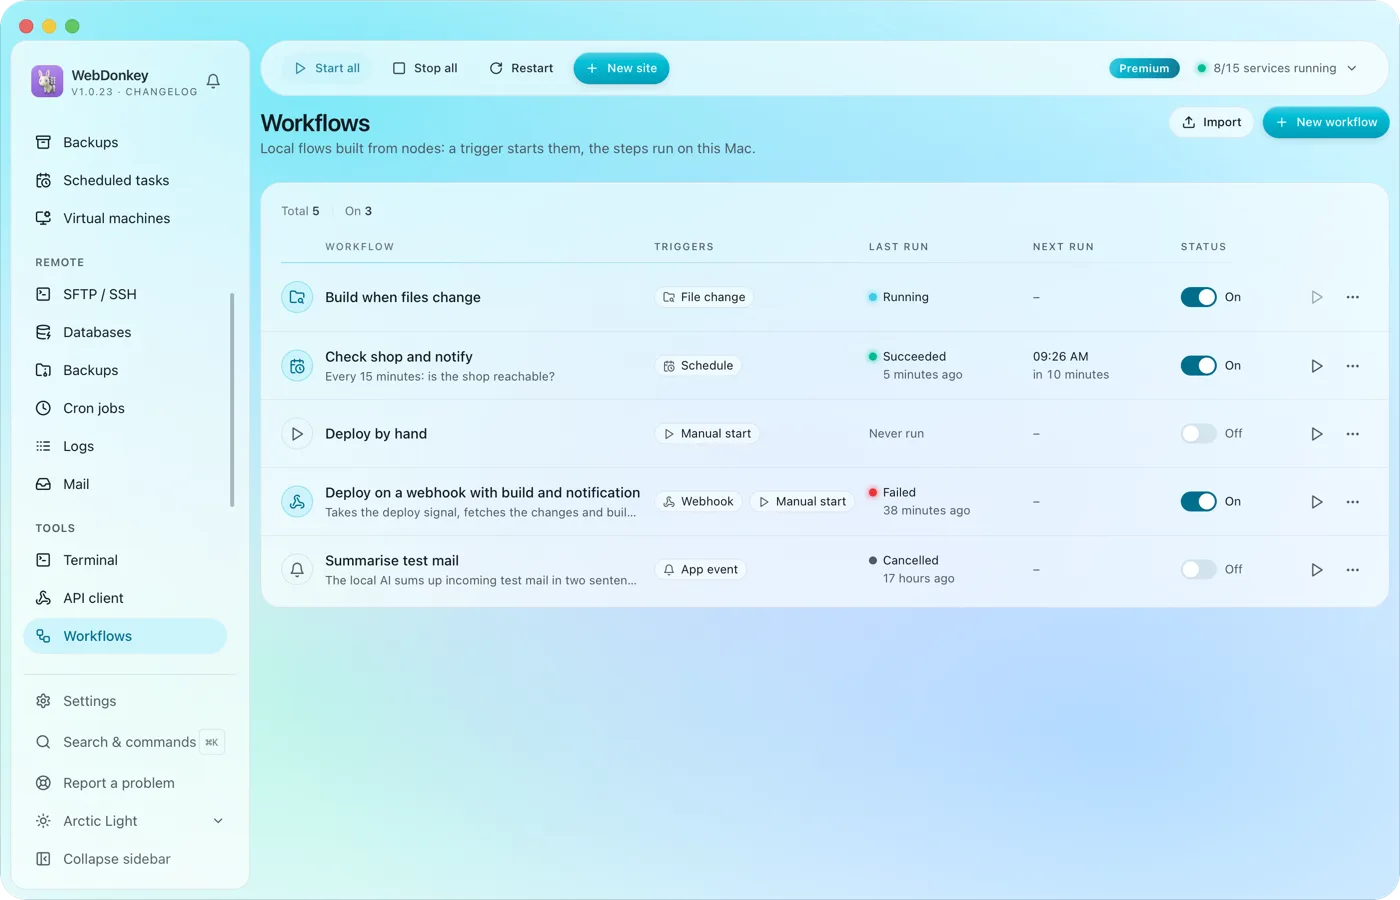
Task: Click the New workflow button
Action: pyautogui.click(x=1326, y=122)
